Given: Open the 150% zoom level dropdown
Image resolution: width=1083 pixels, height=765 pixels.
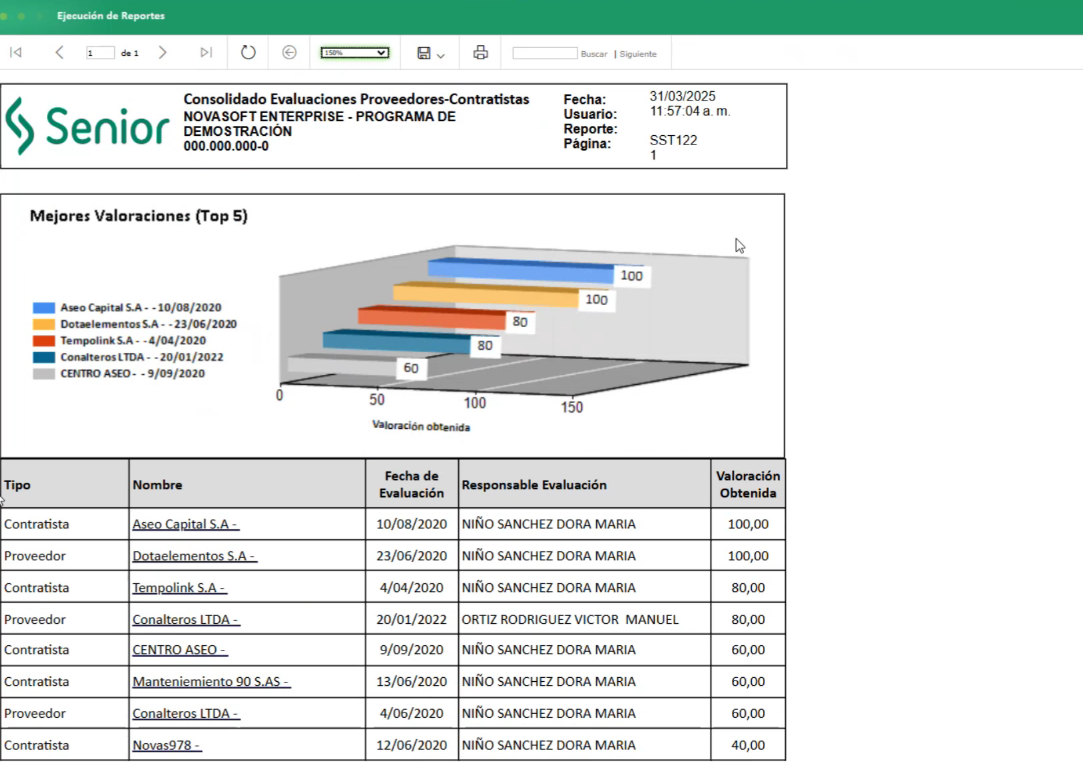Looking at the screenshot, I should tap(355, 53).
